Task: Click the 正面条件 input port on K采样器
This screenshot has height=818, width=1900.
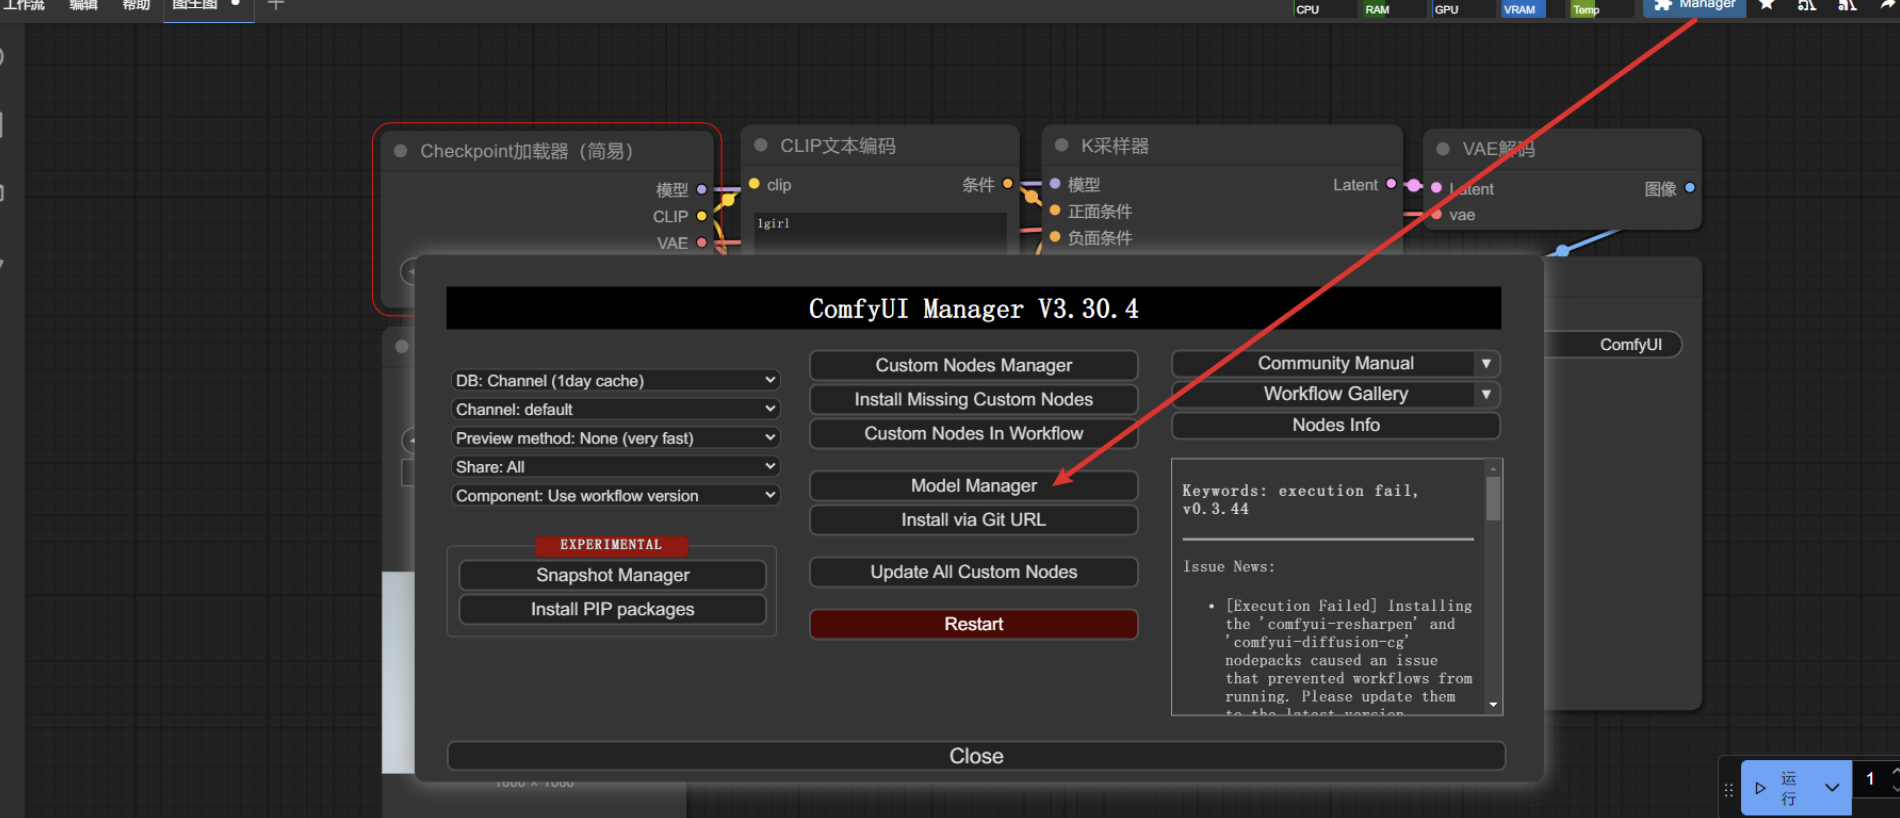Action: pos(1055,210)
